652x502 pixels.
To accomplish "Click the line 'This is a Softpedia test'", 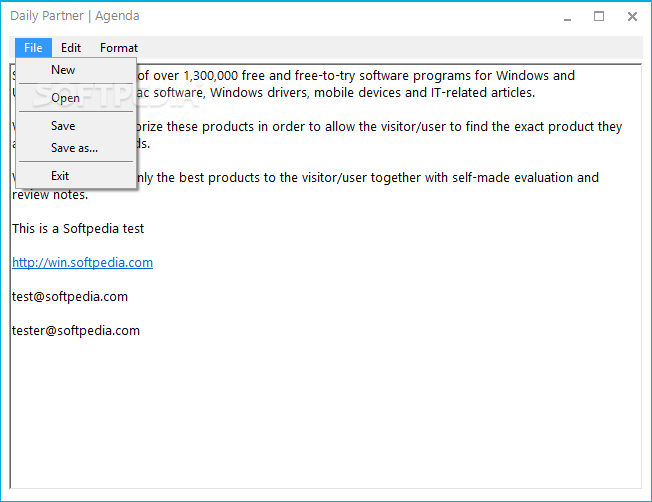I will pyautogui.click(x=78, y=228).
